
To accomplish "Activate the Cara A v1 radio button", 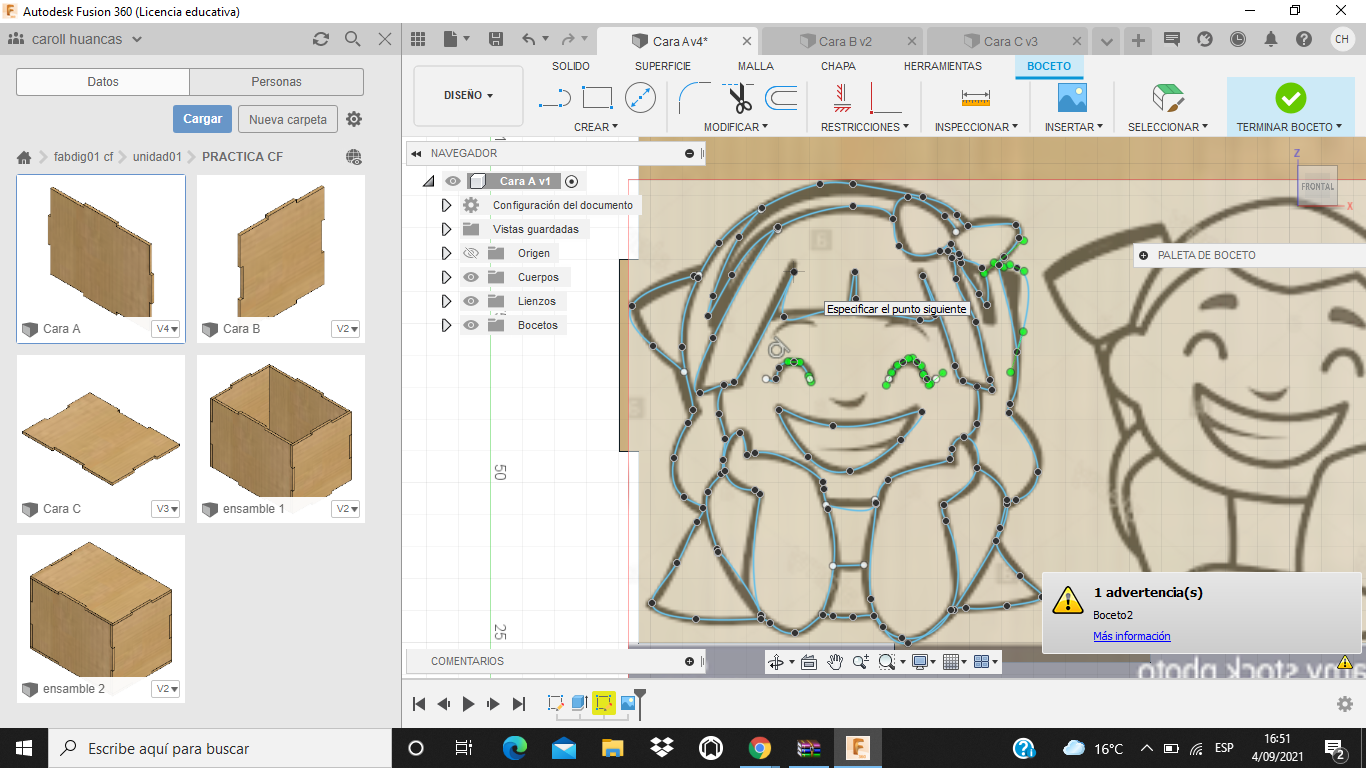I will pyautogui.click(x=571, y=181).
